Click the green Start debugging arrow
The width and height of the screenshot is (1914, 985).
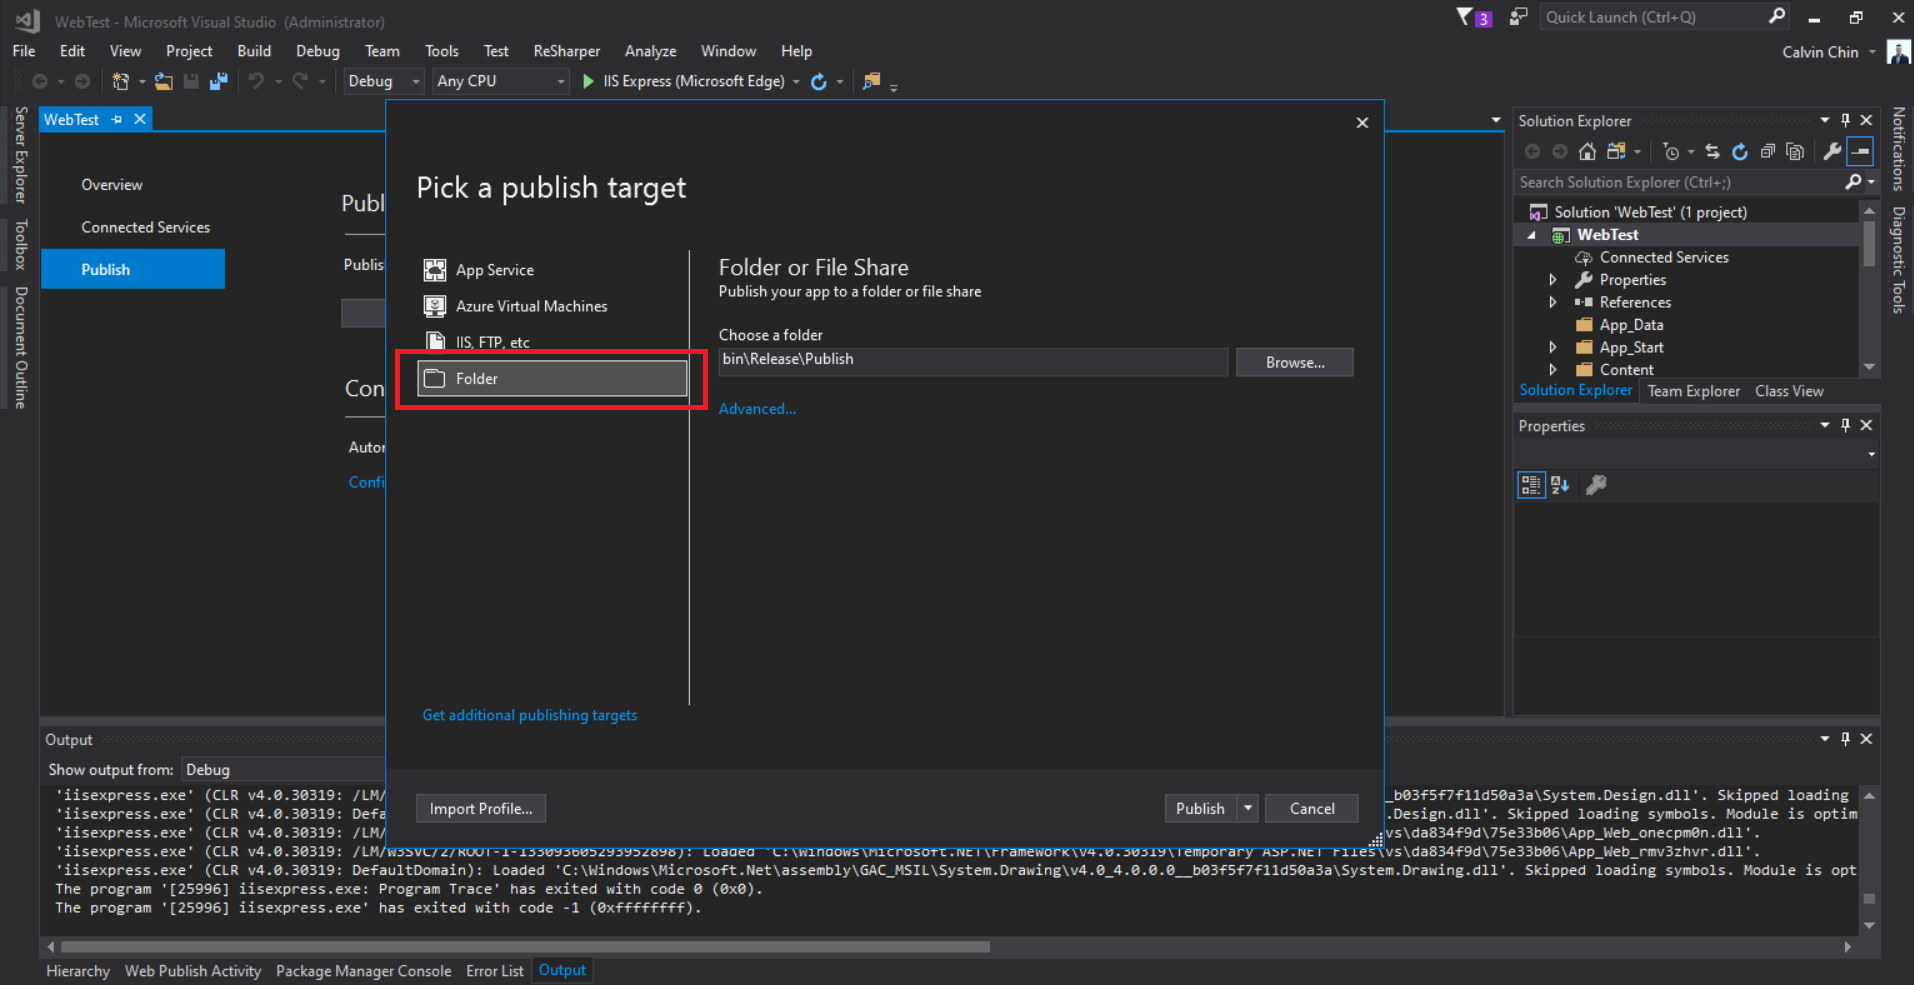588,81
